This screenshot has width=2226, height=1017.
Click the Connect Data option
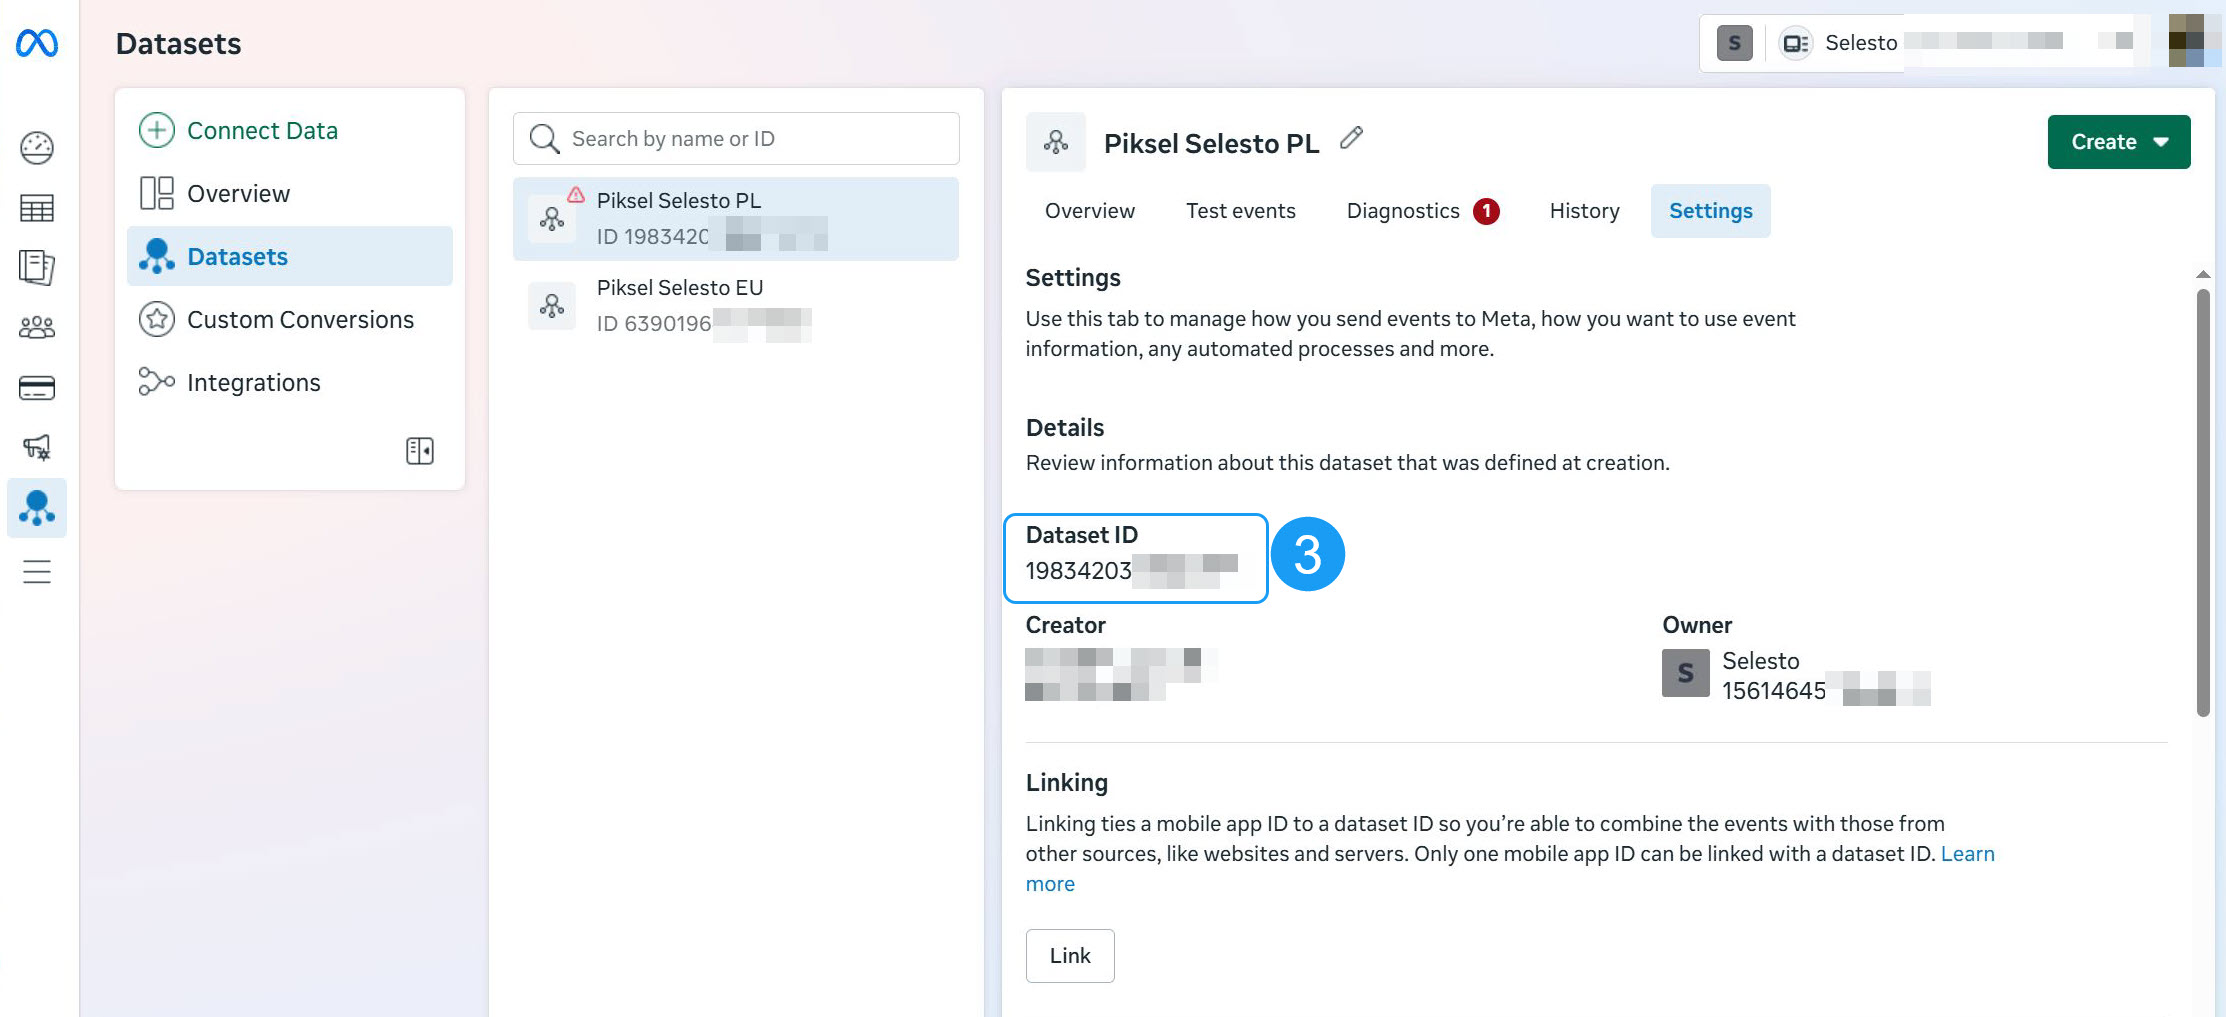(262, 131)
